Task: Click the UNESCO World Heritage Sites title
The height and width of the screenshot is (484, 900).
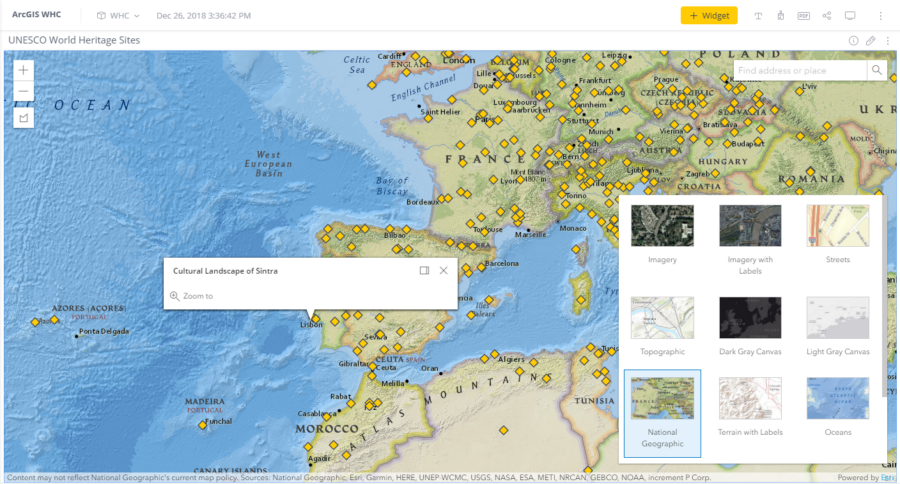Action: pos(74,40)
